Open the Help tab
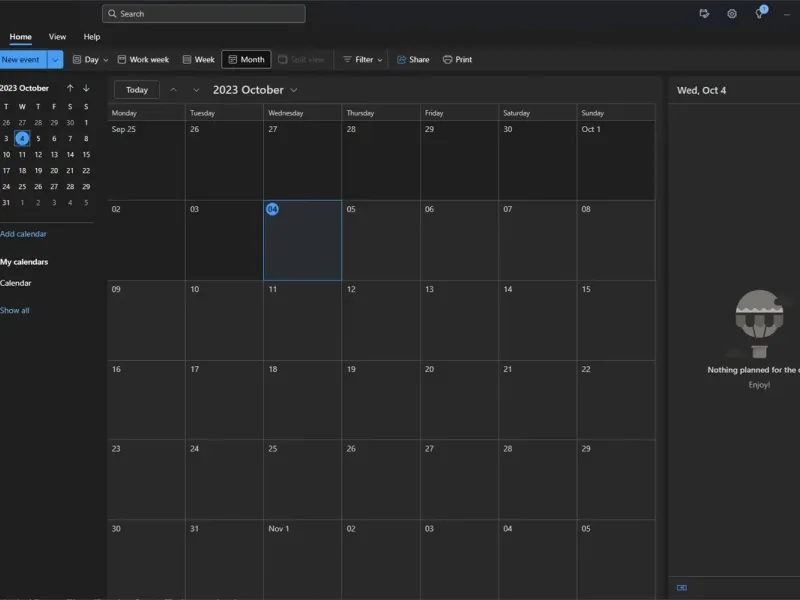Screen dimensions: 800x600 point(92,37)
